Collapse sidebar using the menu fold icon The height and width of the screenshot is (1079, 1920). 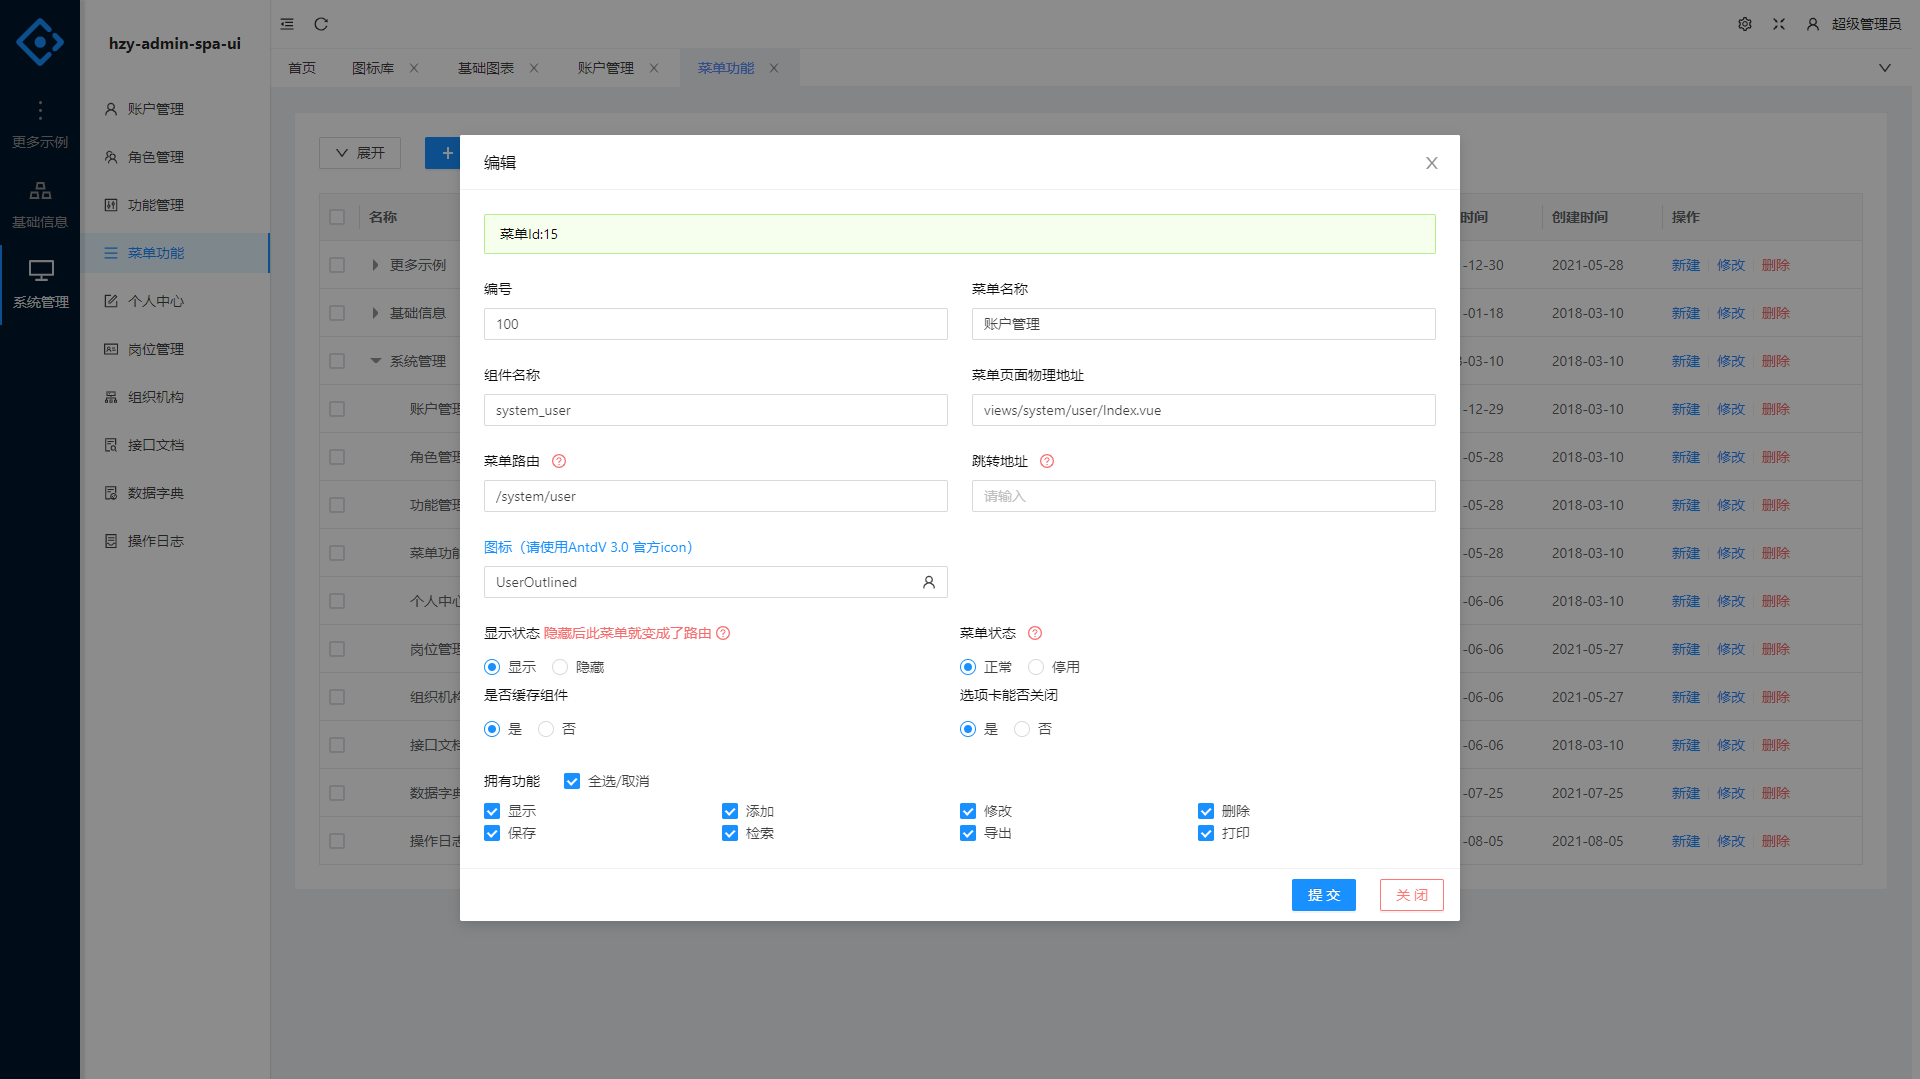(287, 24)
